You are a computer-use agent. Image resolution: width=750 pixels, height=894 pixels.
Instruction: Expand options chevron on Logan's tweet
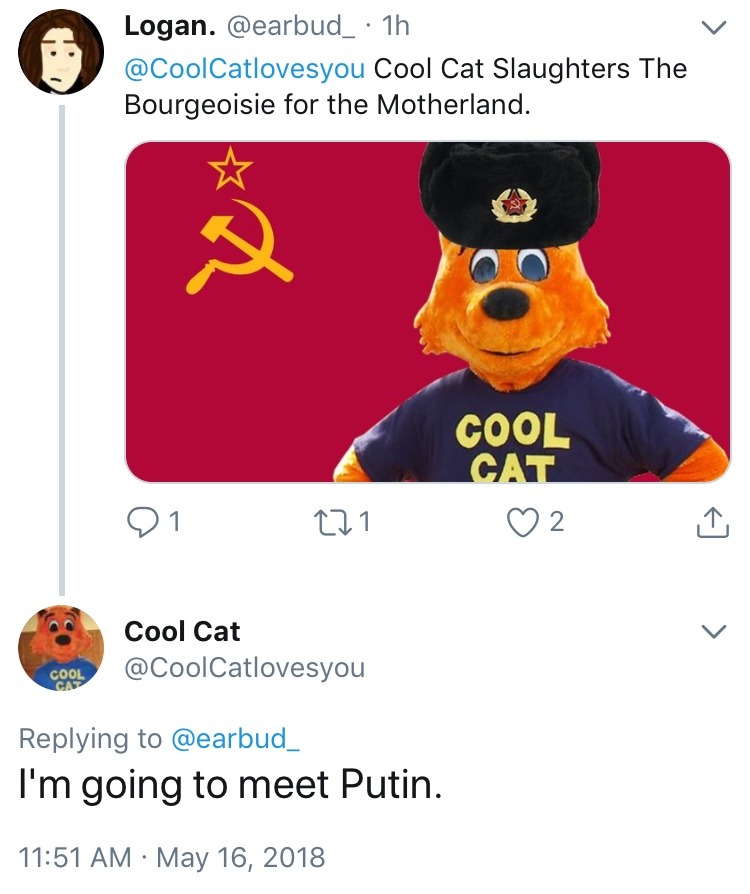point(712,30)
